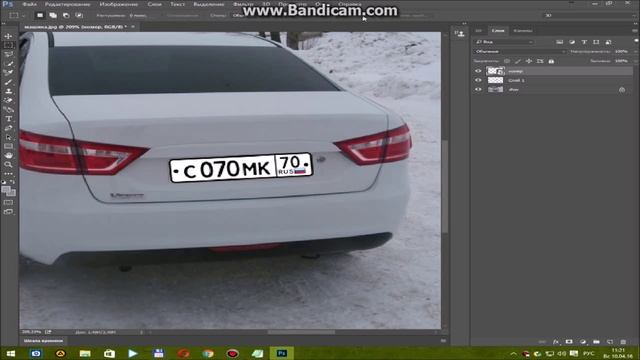Change screen mode via toolbar icon
Screen dimensions: 640x360
tap(8, 212)
